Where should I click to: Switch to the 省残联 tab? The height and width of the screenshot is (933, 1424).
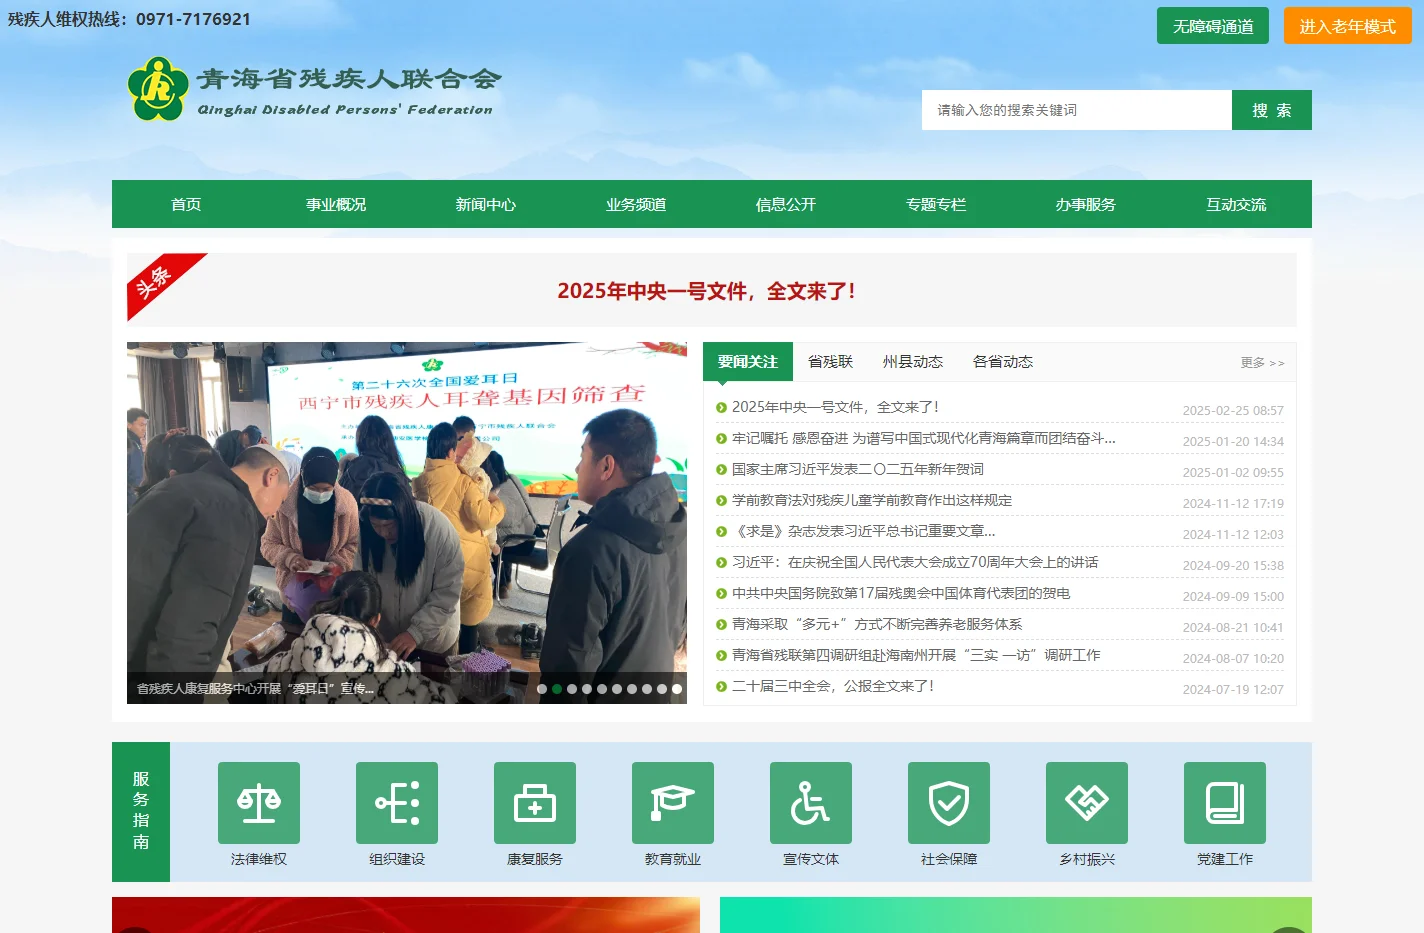click(830, 362)
